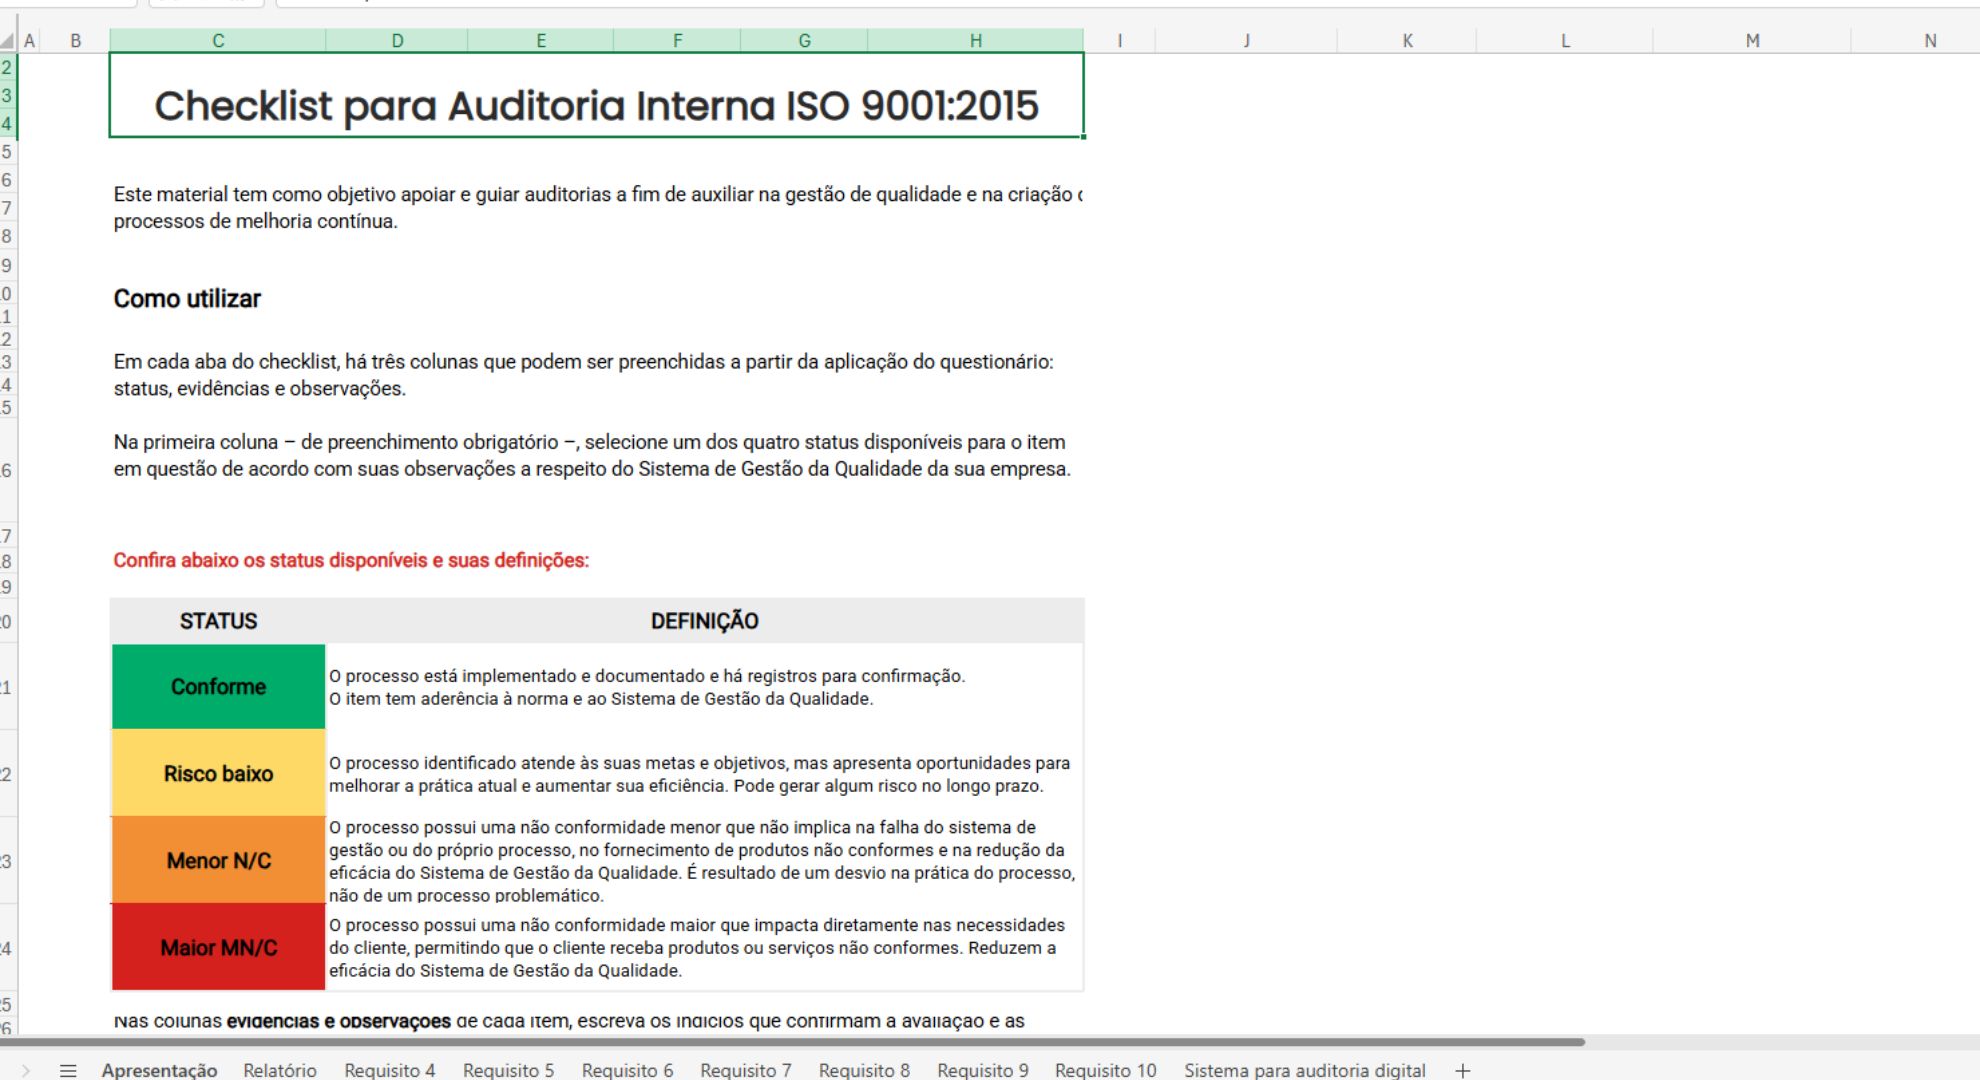
Task: Select the Requisito 7 sheet tab
Action: (746, 1070)
